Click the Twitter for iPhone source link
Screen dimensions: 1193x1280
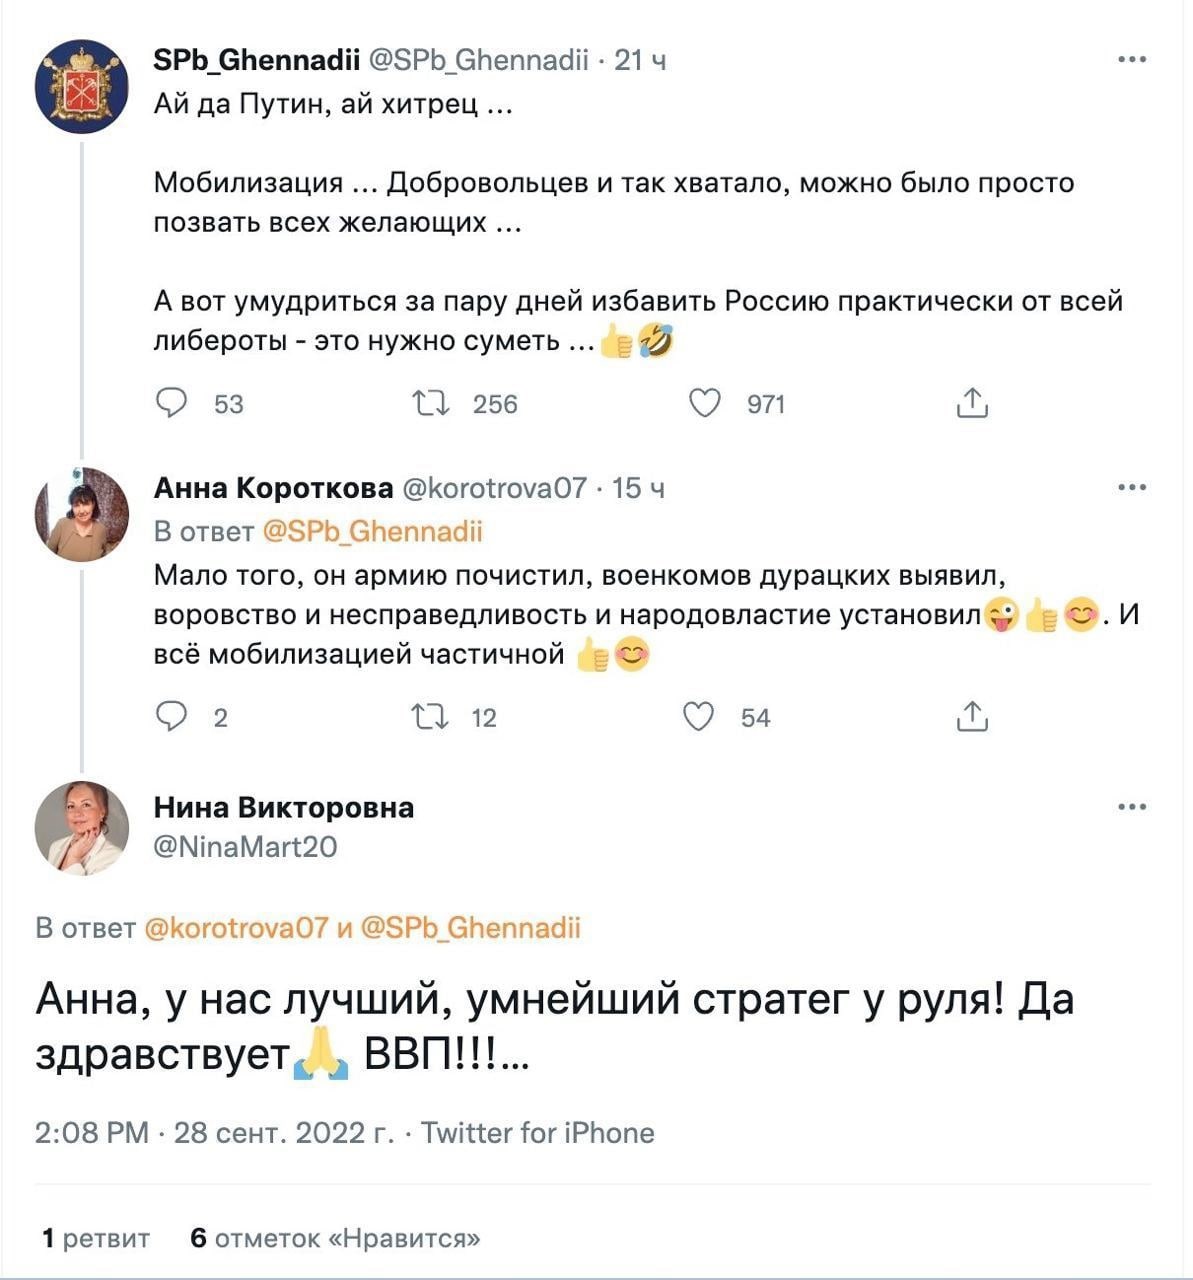[537, 1133]
